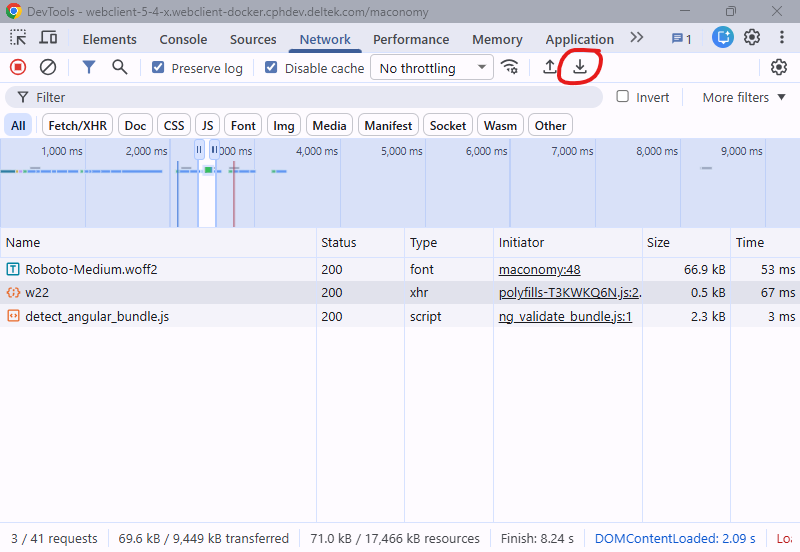Sort by the Initiator column header
The width and height of the screenshot is (800, 552).
(x=568, y=242)
